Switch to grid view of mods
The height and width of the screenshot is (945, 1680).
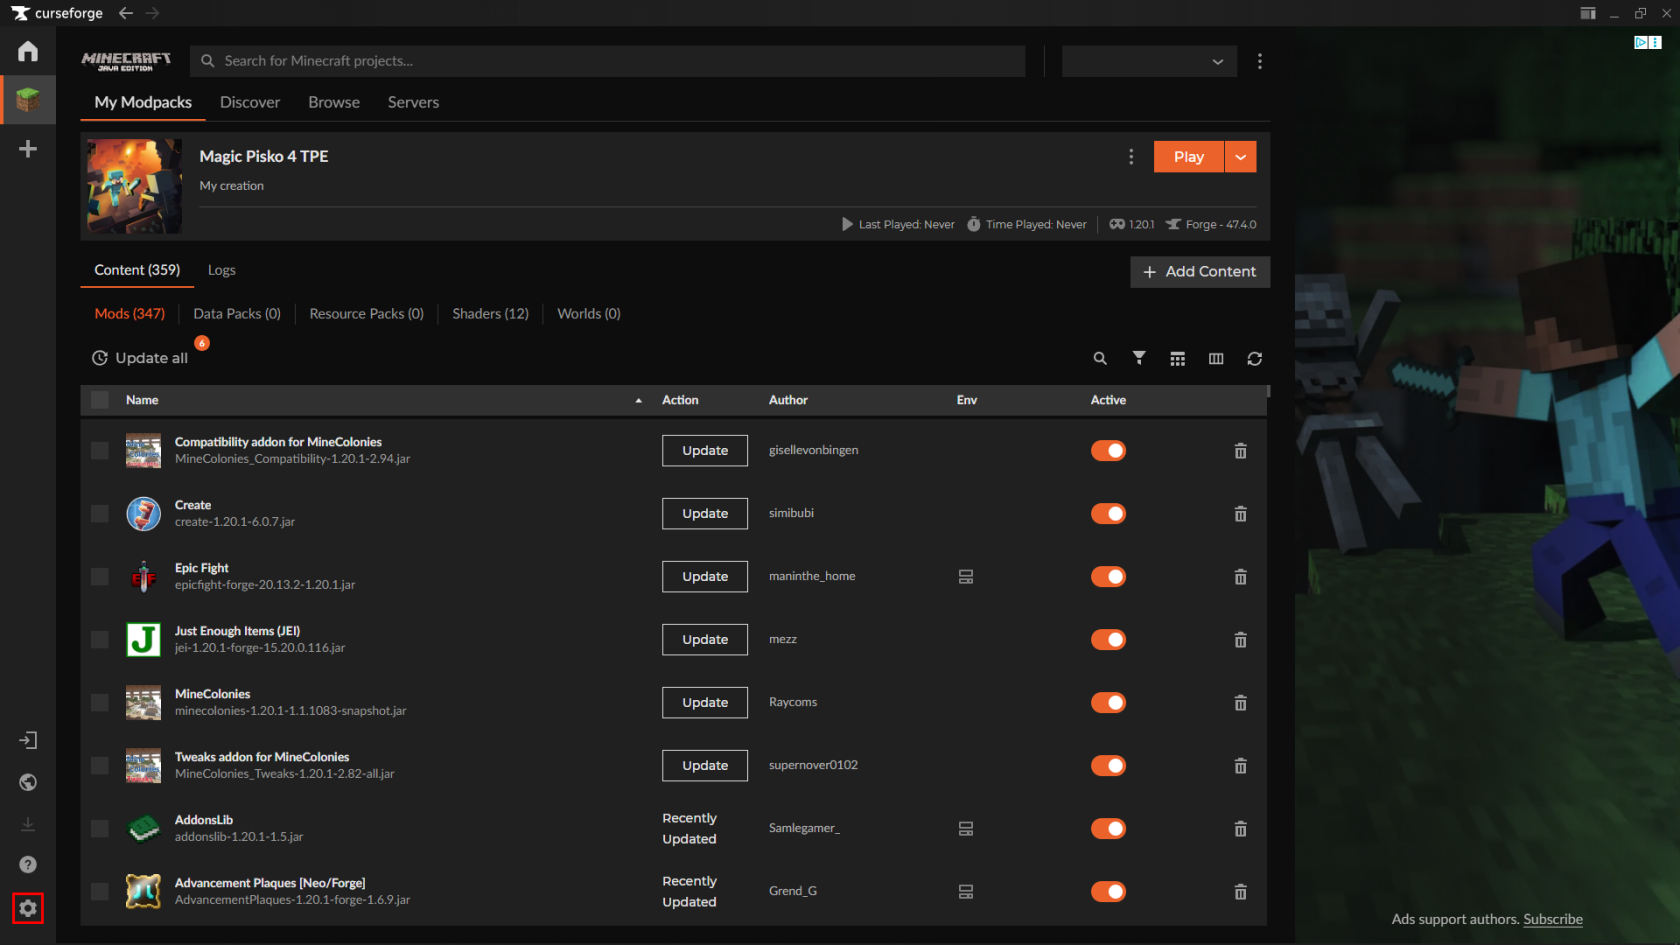tap(1177, 358)
